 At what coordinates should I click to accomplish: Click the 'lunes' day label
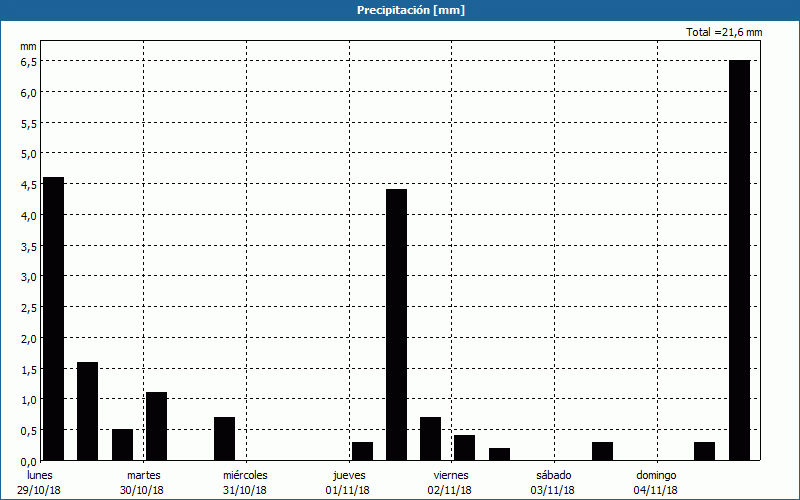click(x=40, y=475)
